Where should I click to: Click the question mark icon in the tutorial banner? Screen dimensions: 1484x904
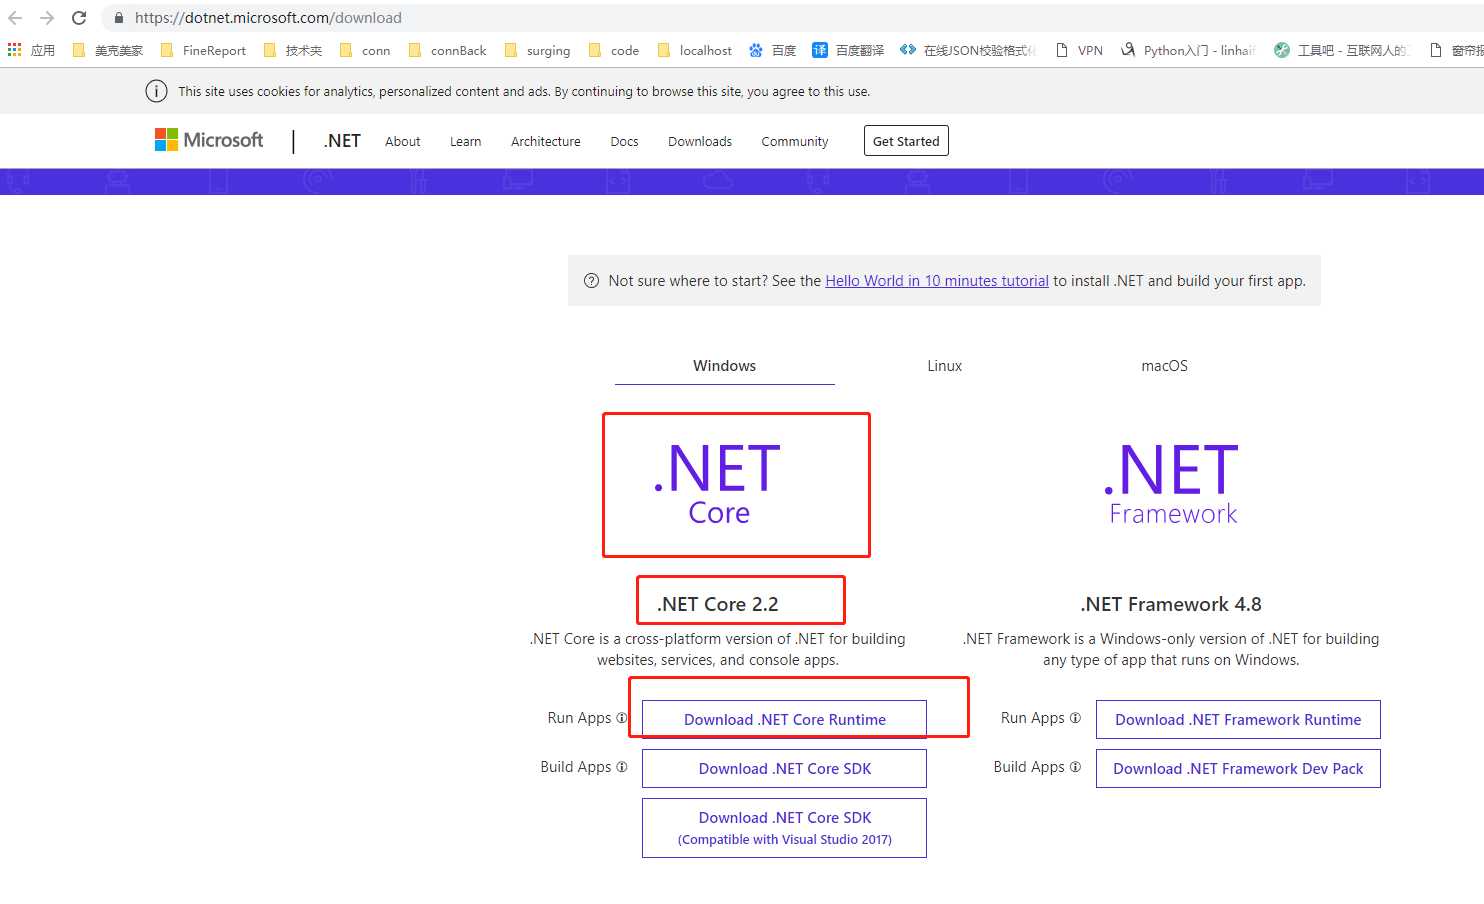click(x=591, y=281)
